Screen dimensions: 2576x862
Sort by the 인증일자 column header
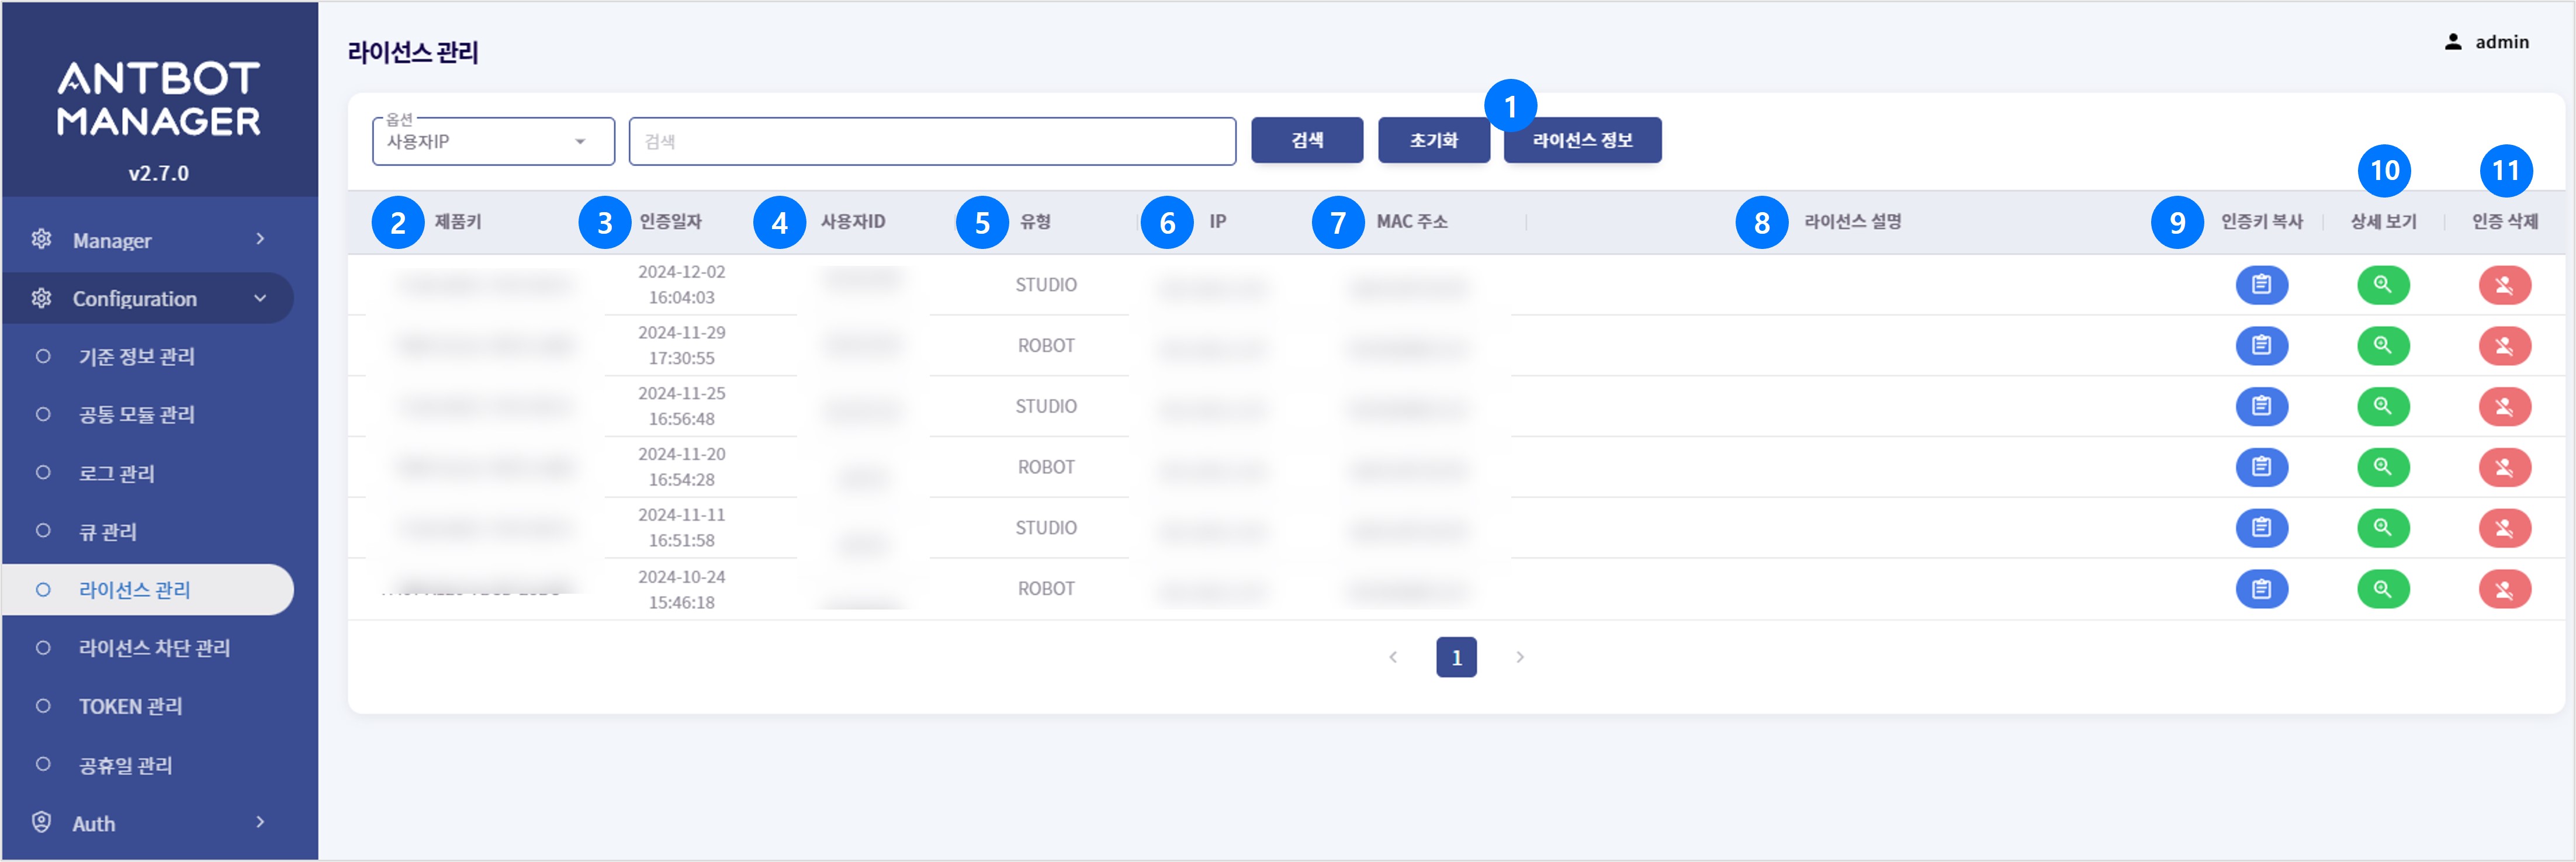pos(671,222)
